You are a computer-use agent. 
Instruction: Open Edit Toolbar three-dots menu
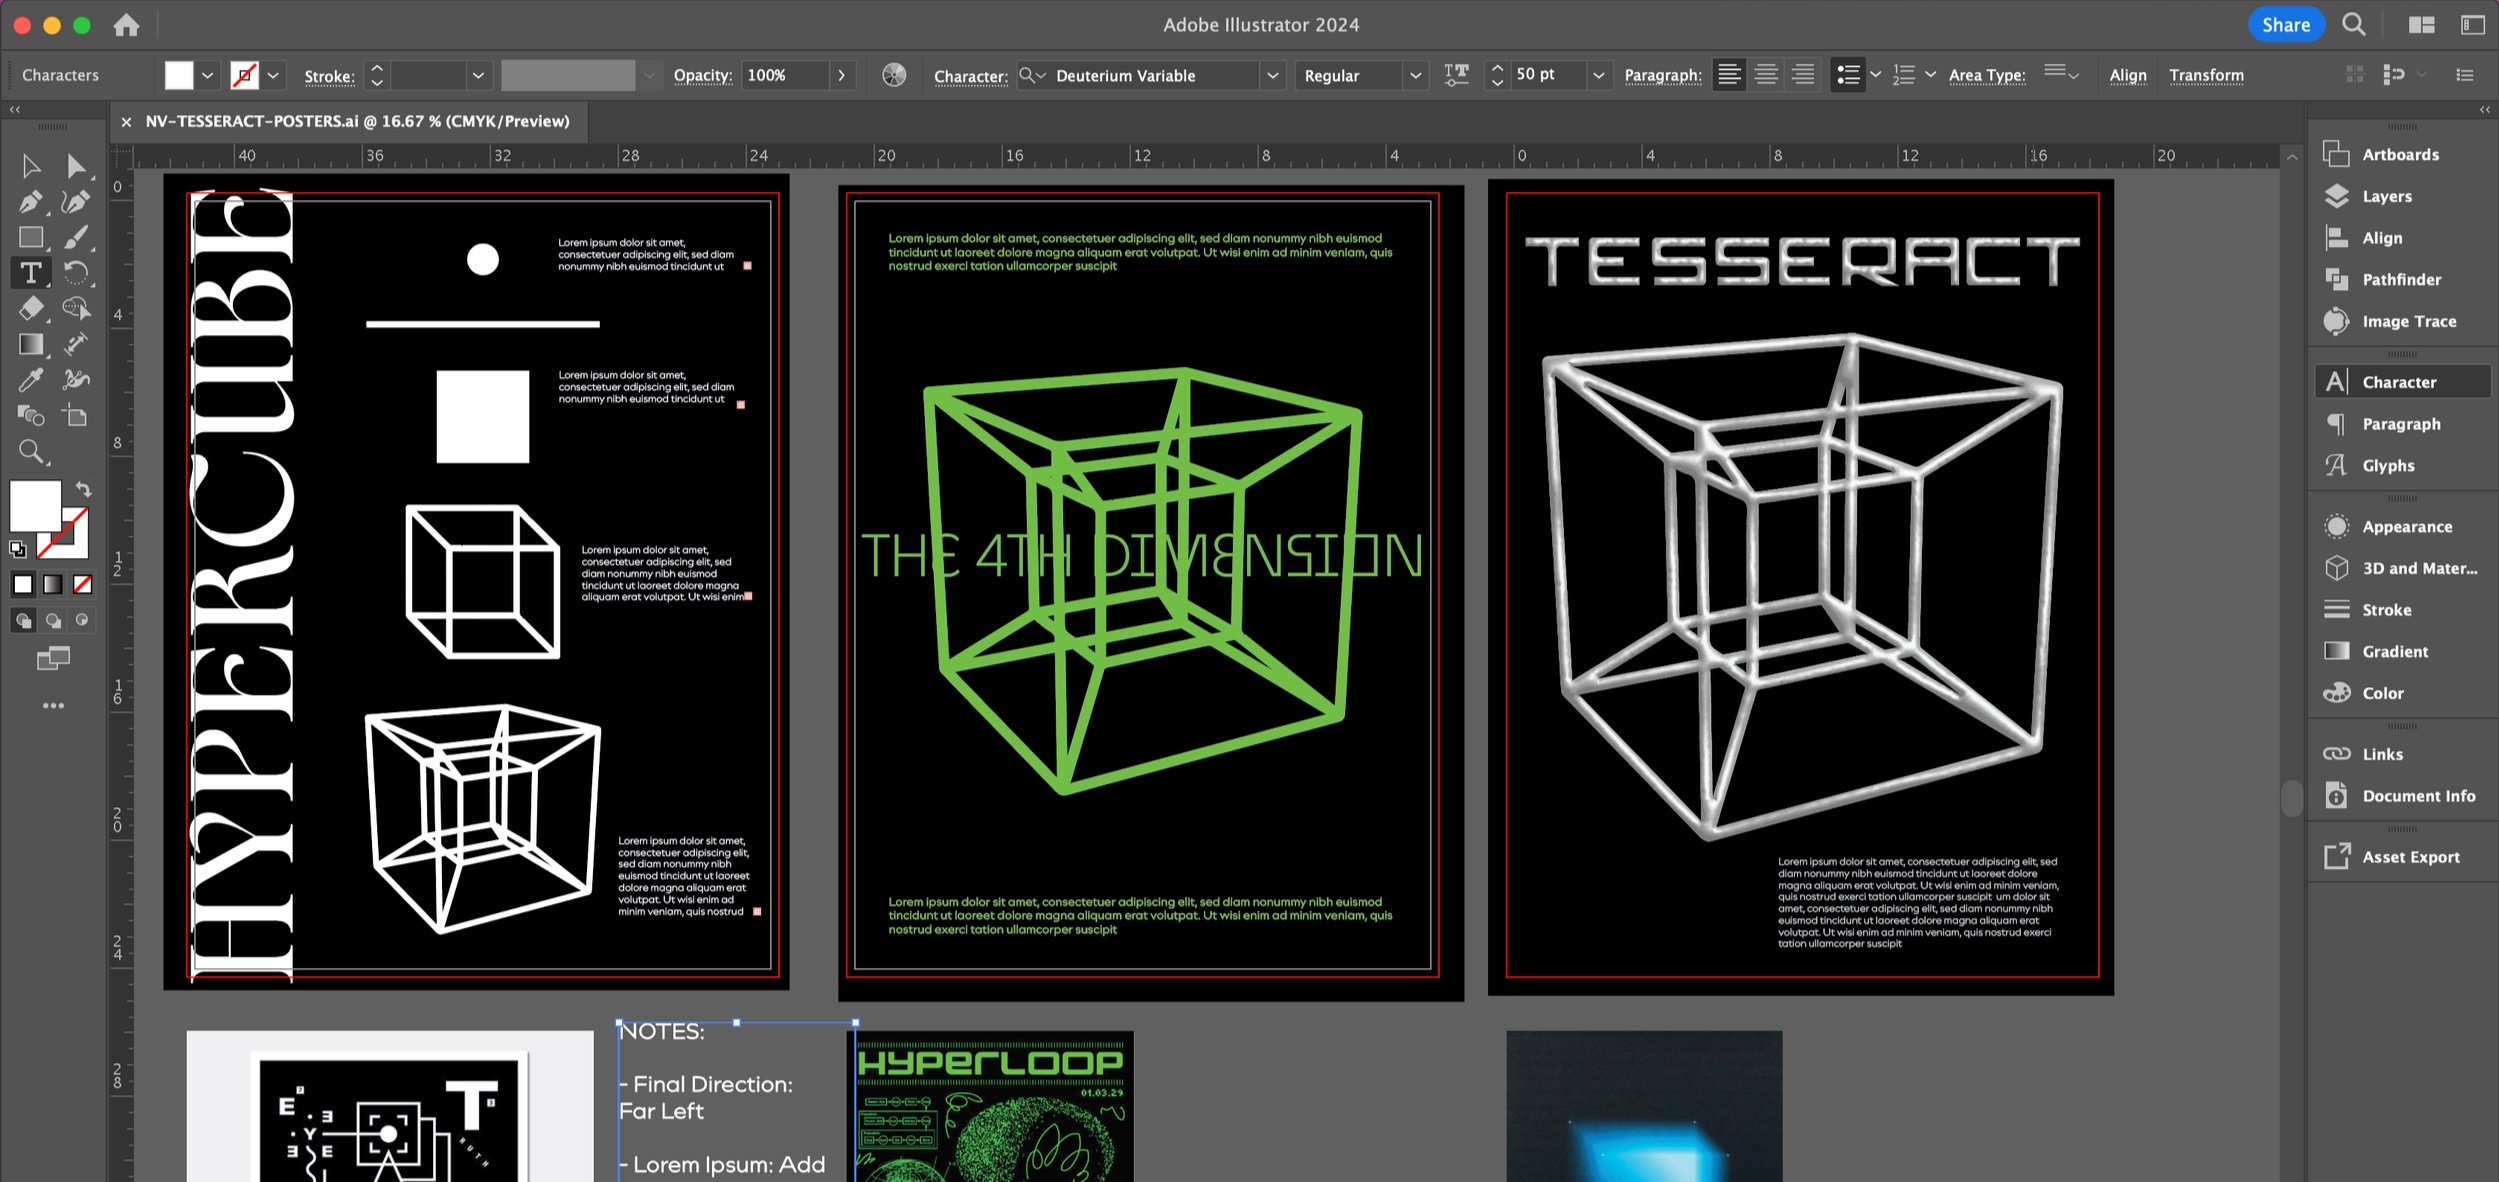coord(53,706)
